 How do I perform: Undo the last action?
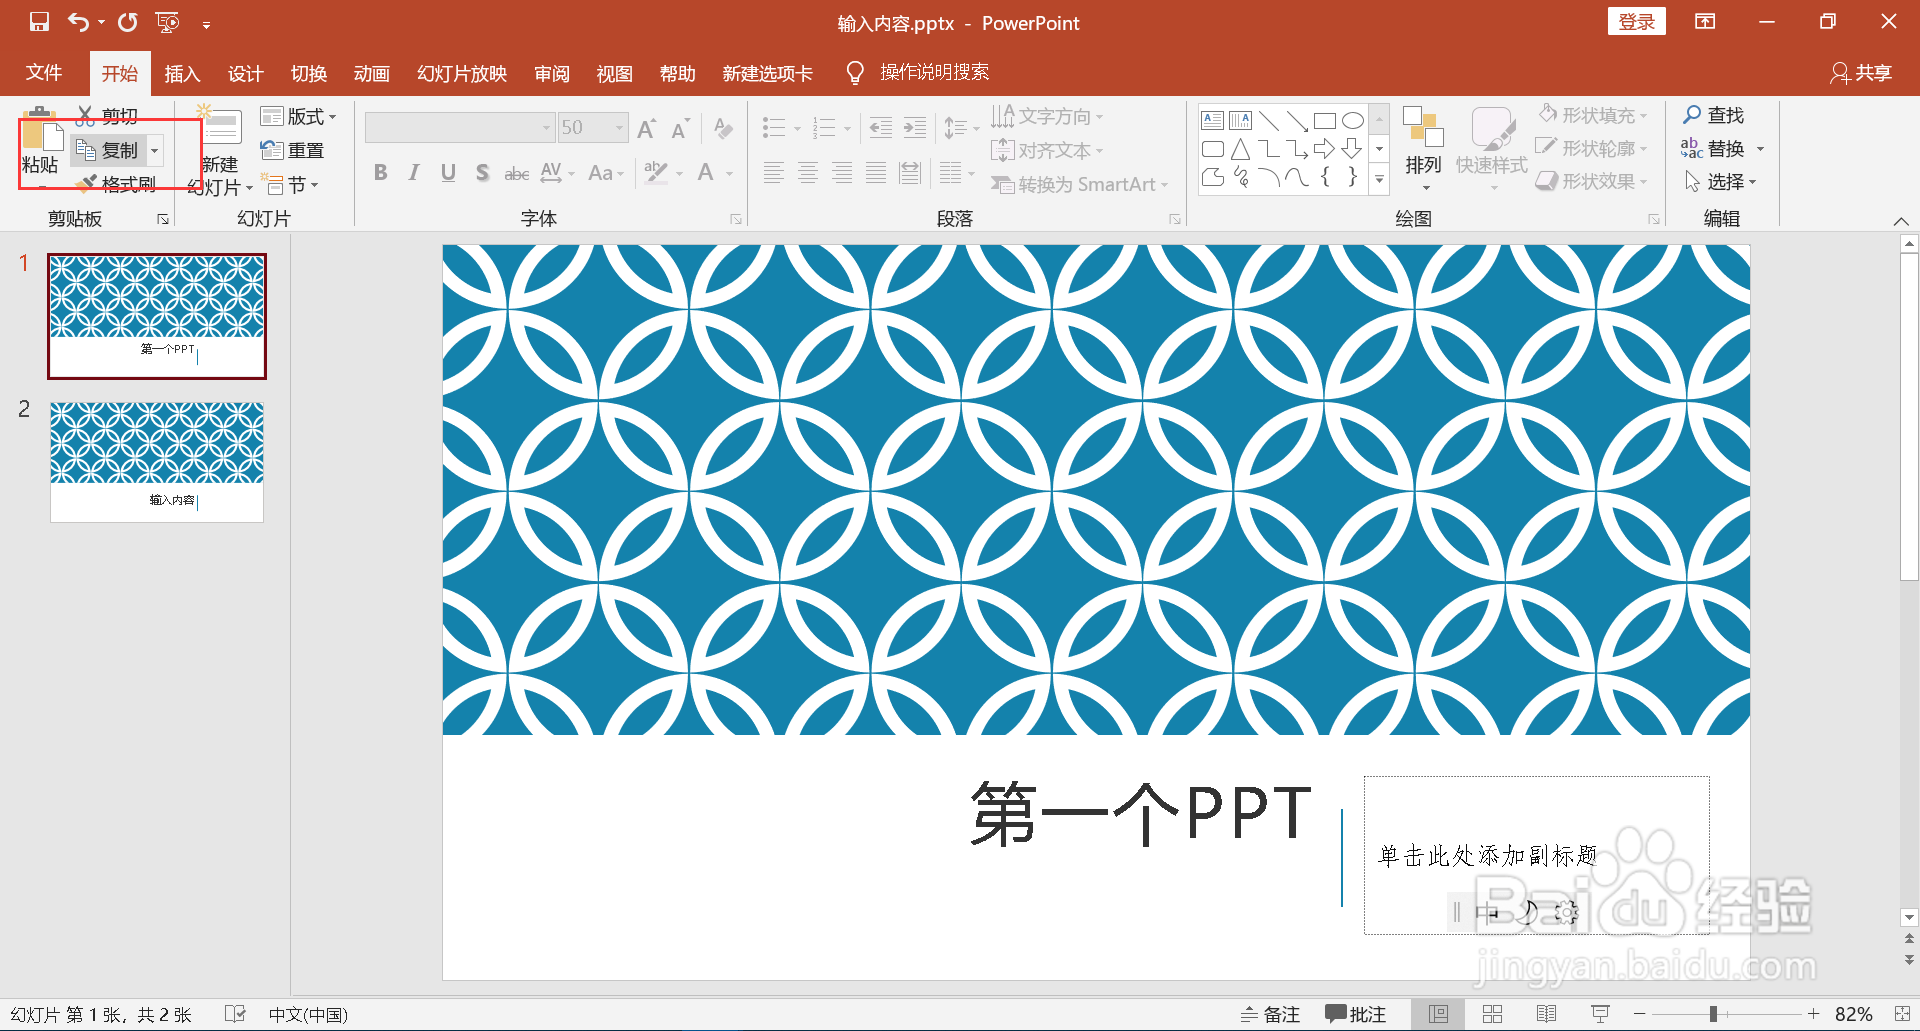point(78,22)
